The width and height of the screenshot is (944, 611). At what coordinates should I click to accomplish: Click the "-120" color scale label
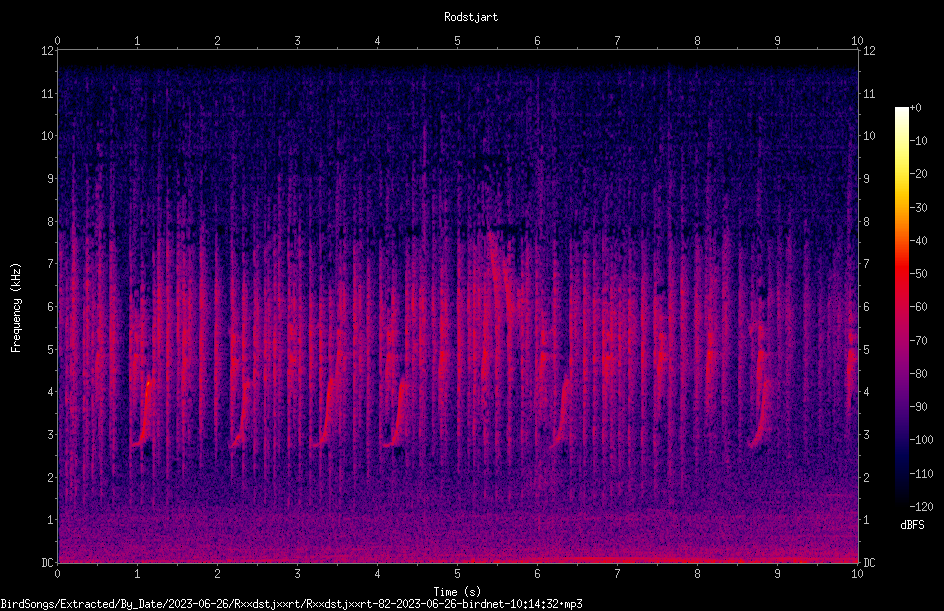[x=921, y=507]
